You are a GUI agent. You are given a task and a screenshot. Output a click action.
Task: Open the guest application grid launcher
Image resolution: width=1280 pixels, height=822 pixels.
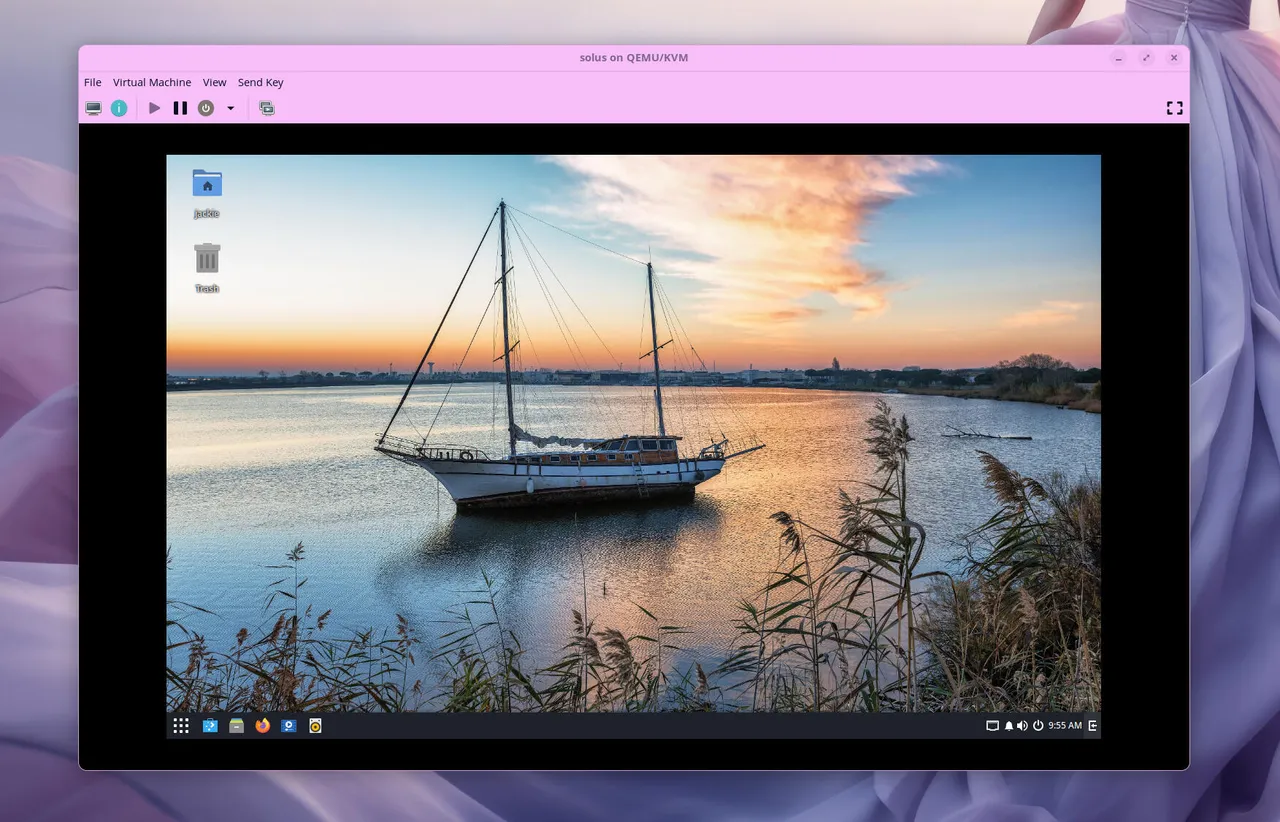(x=181, y=726)
